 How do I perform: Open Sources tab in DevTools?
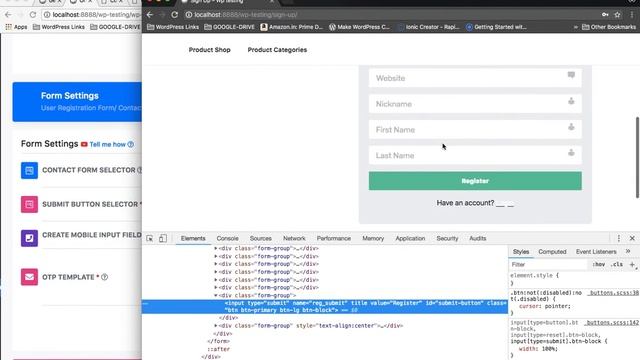[260, 238]
